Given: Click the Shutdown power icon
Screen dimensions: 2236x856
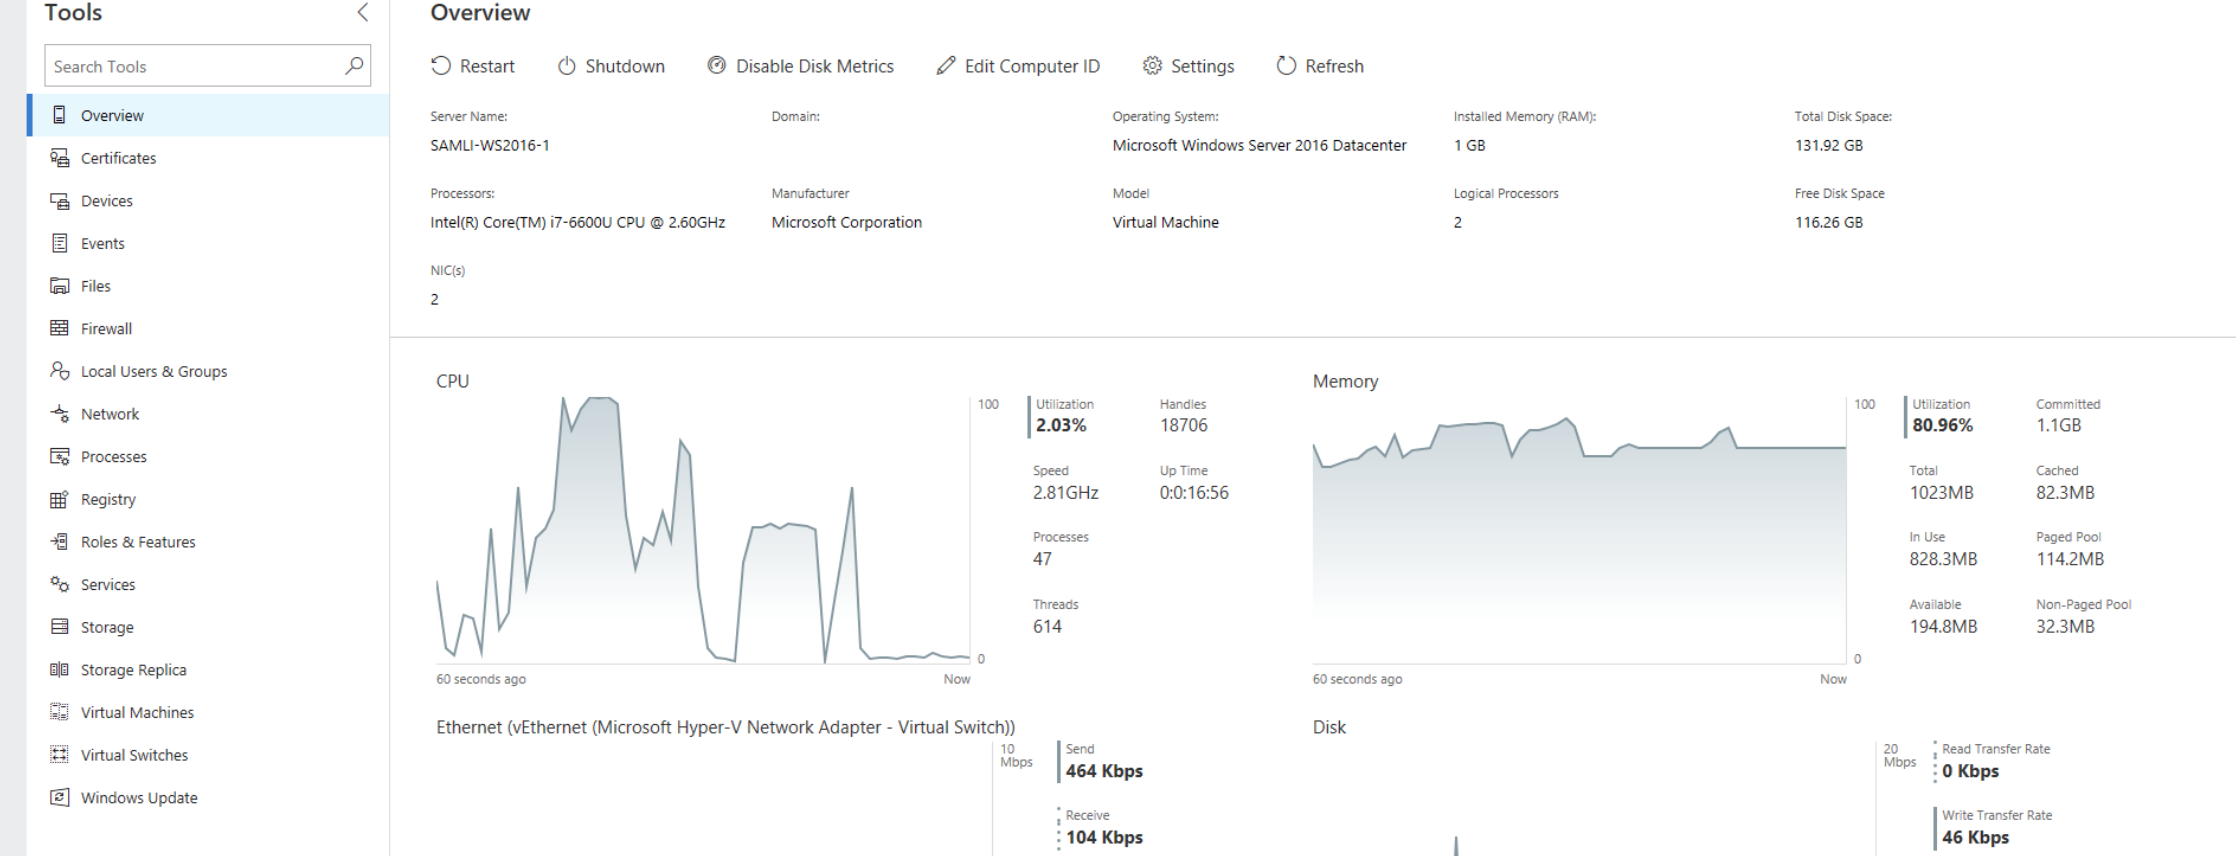Looking at the screenshot, I should tap(567, 65).
